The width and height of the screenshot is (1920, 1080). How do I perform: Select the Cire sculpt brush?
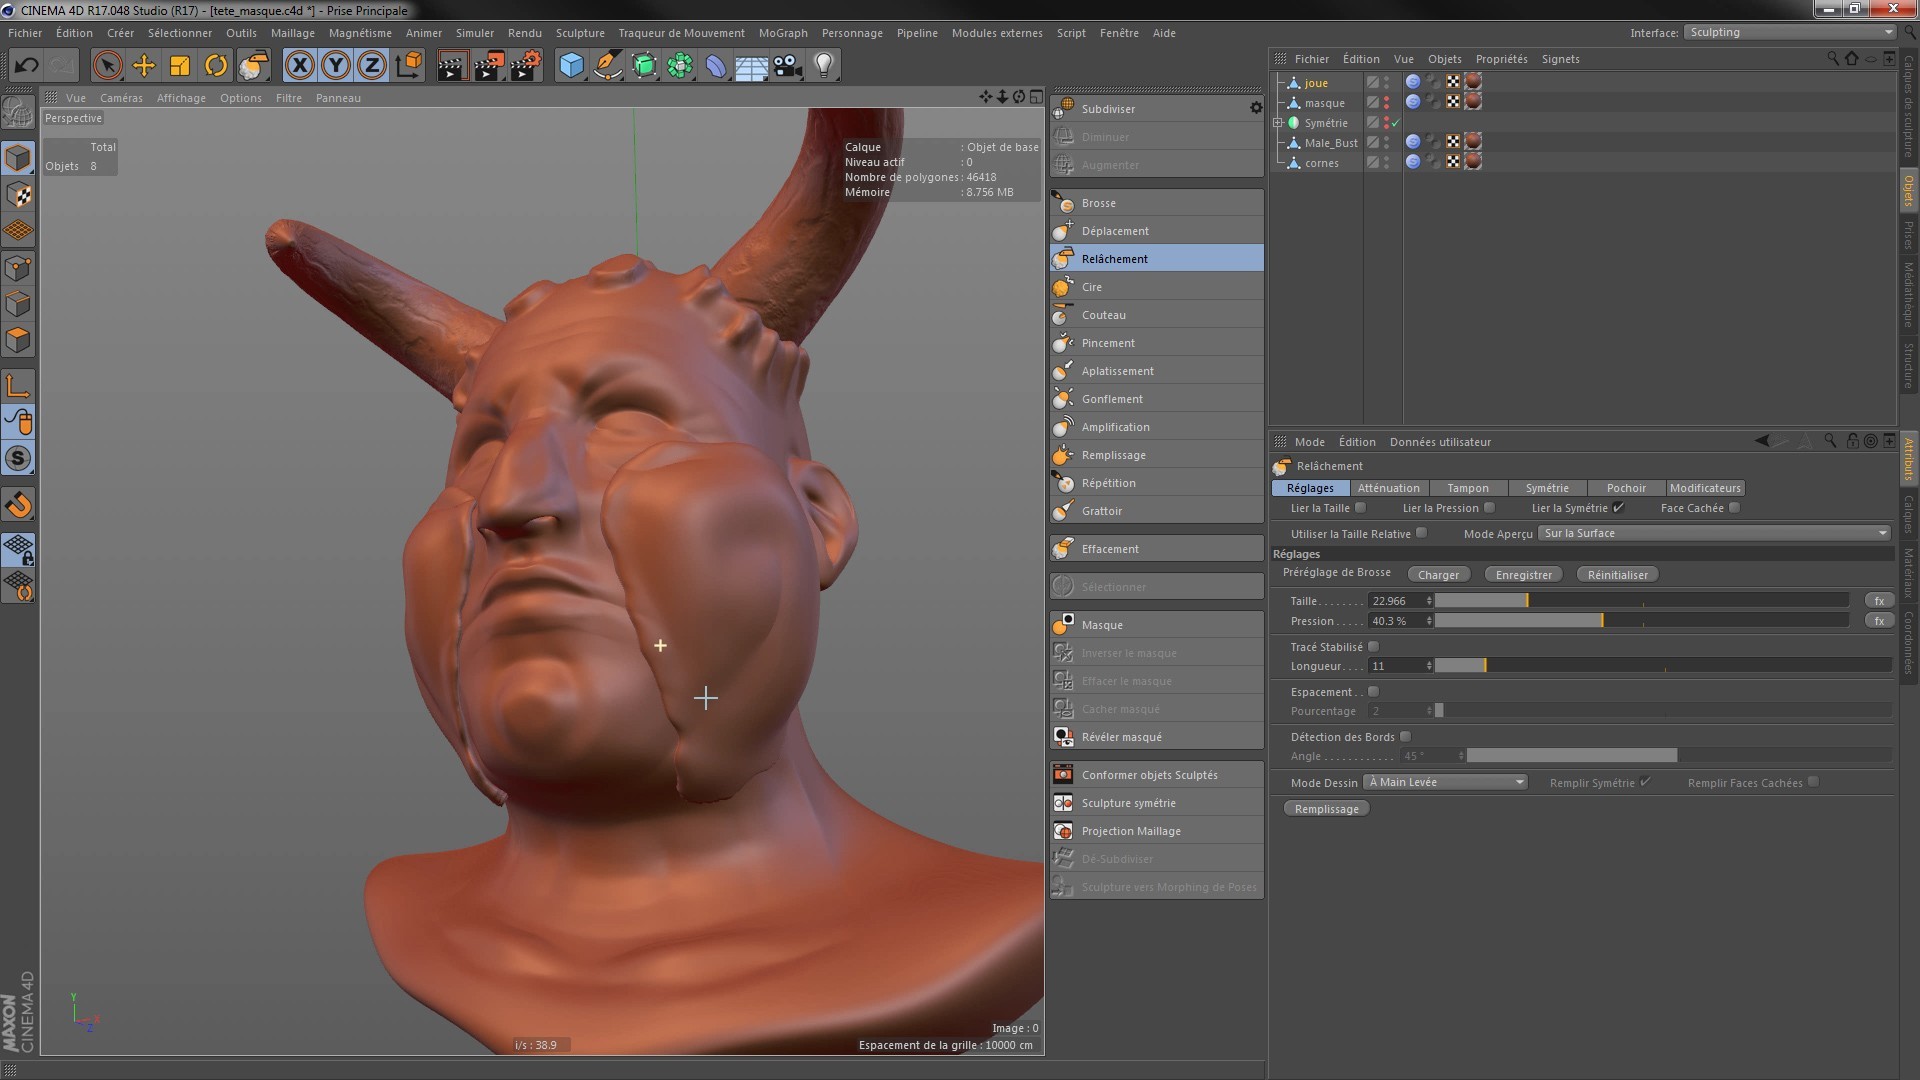(x=1157, y=287)
